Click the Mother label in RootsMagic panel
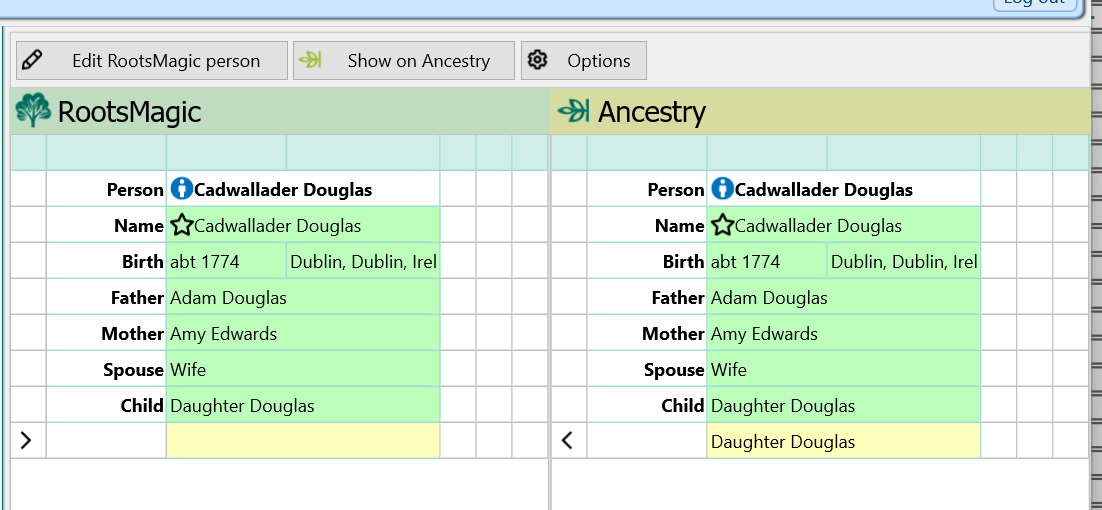The width and height of the screenshot is (1102, 510). tap(132, 333)
